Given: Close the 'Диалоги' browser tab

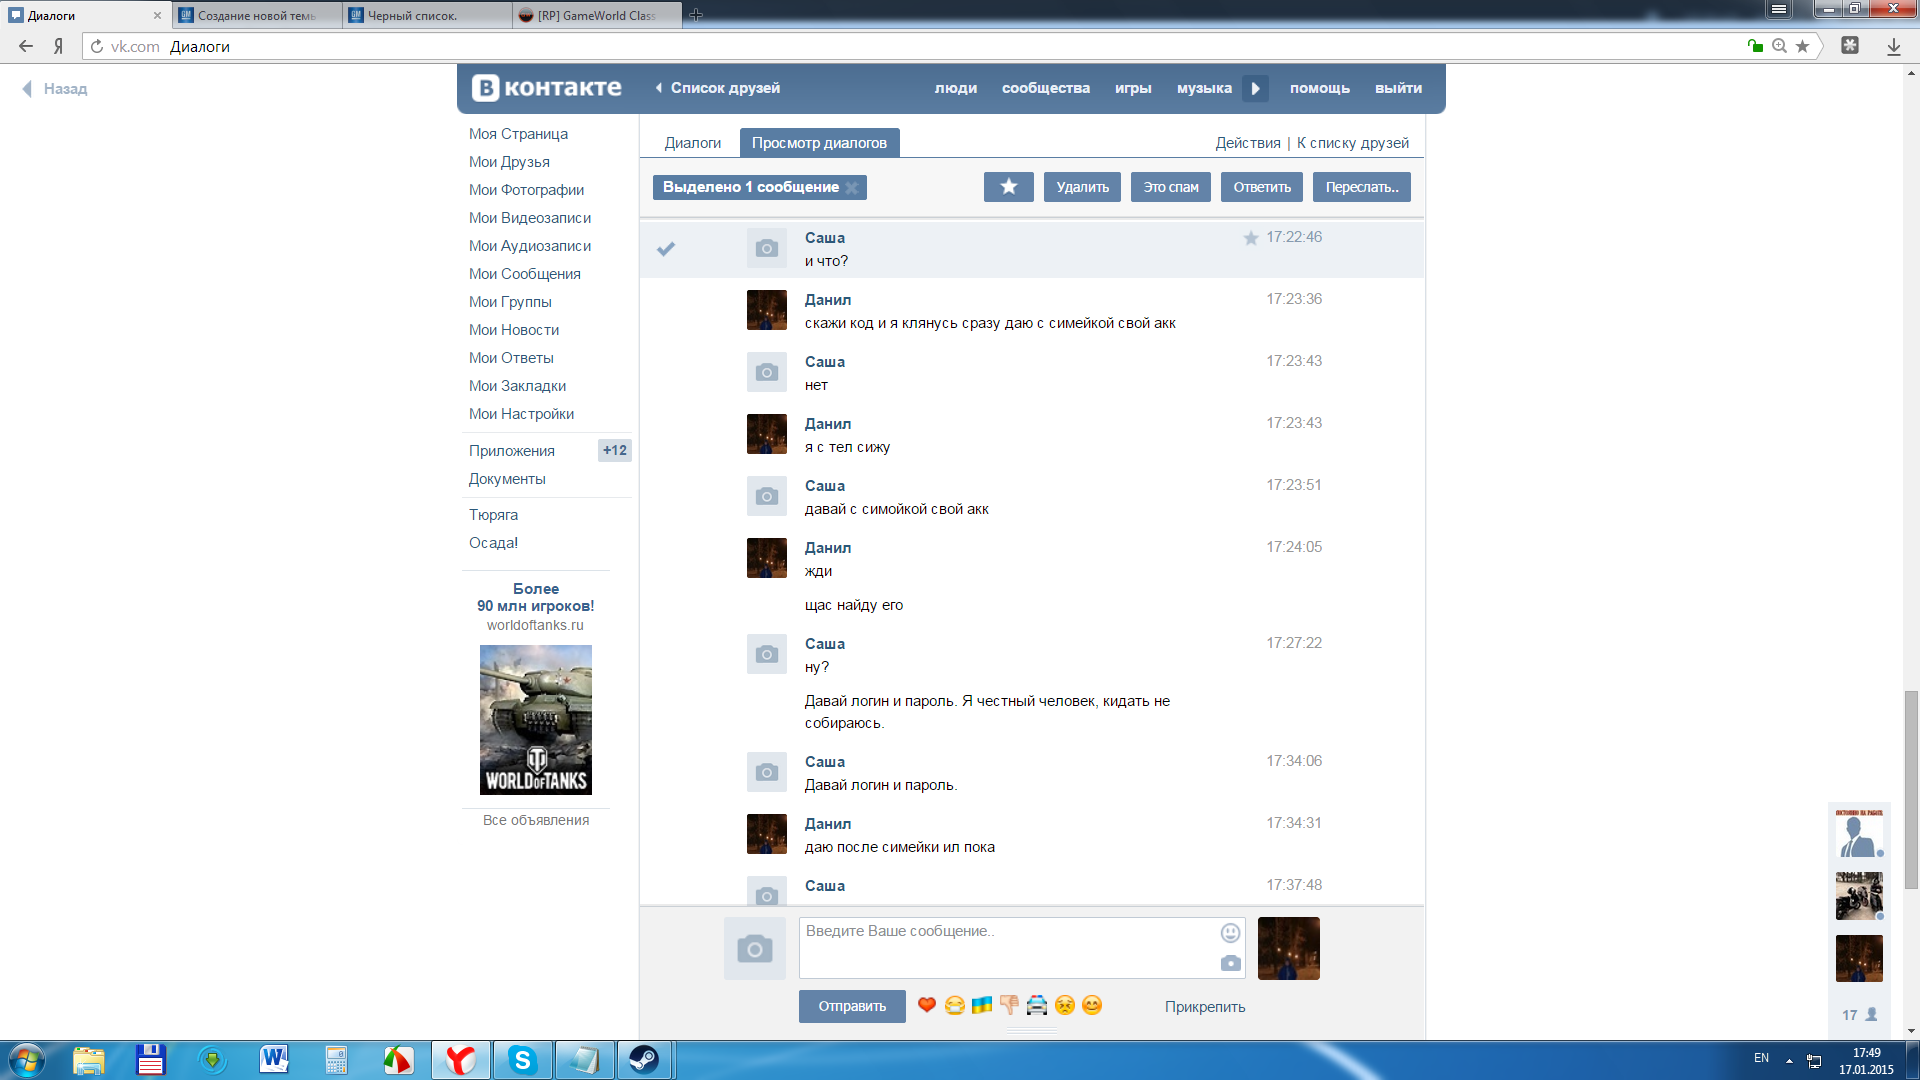Looking at the screenshot, I should point(157,15).
